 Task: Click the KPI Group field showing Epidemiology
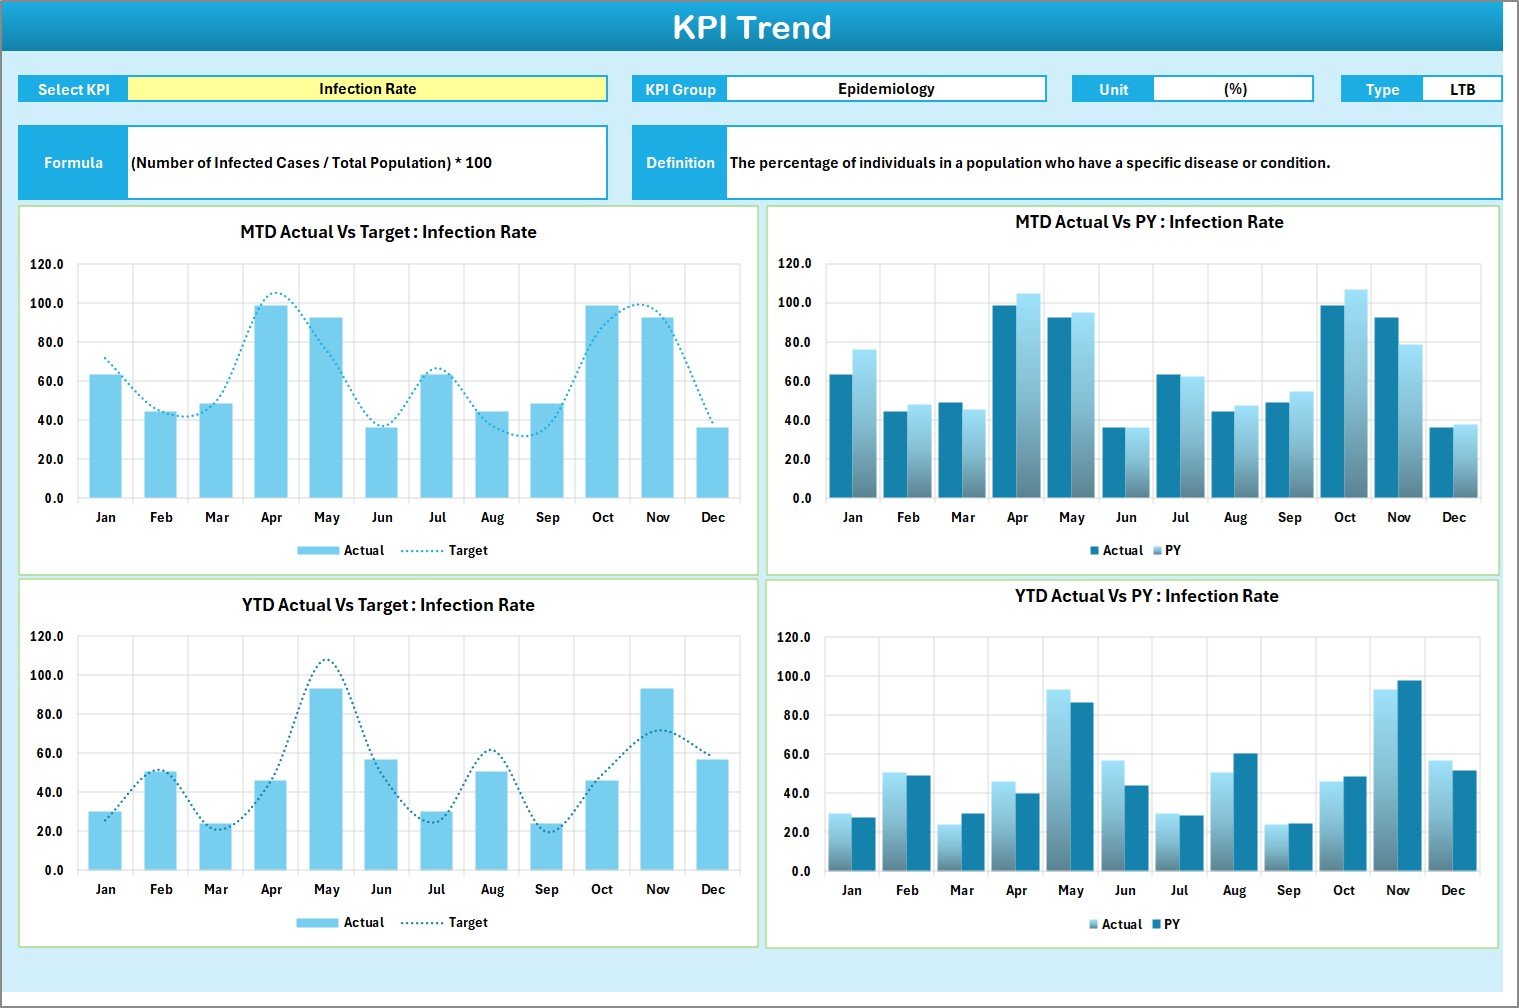[886, 88]
